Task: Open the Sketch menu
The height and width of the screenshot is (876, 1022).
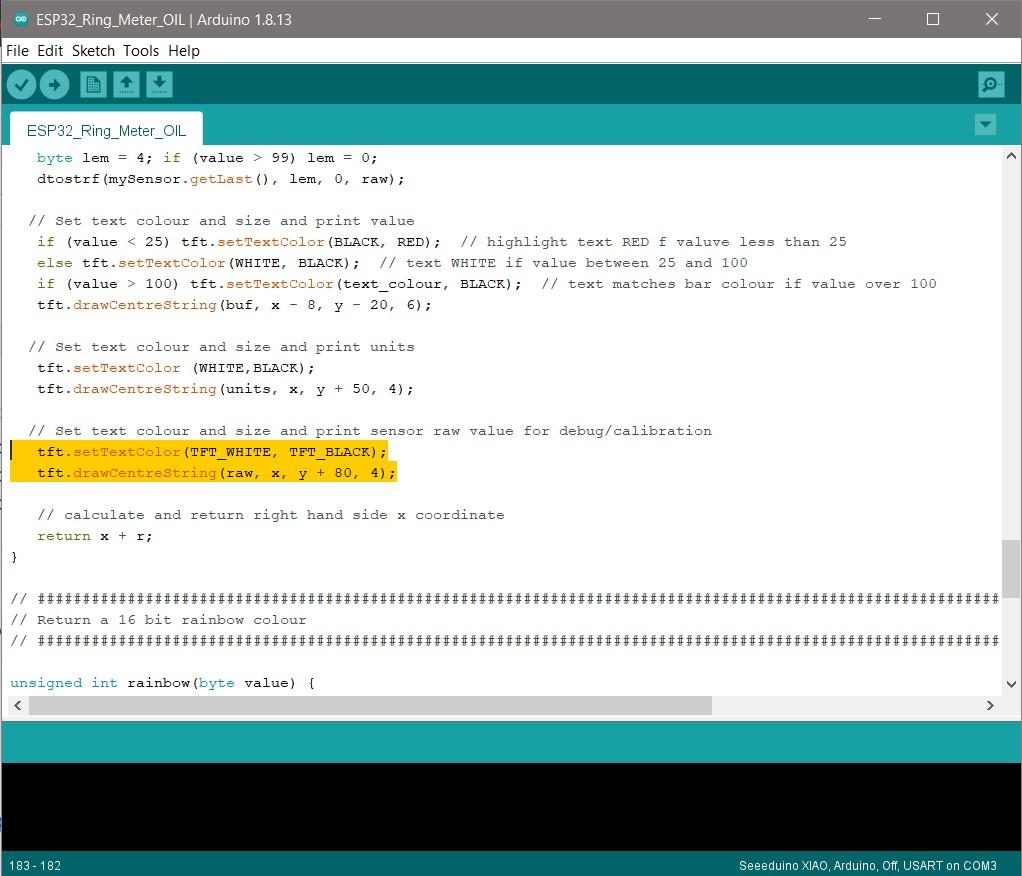Action: tap(93, 50)
